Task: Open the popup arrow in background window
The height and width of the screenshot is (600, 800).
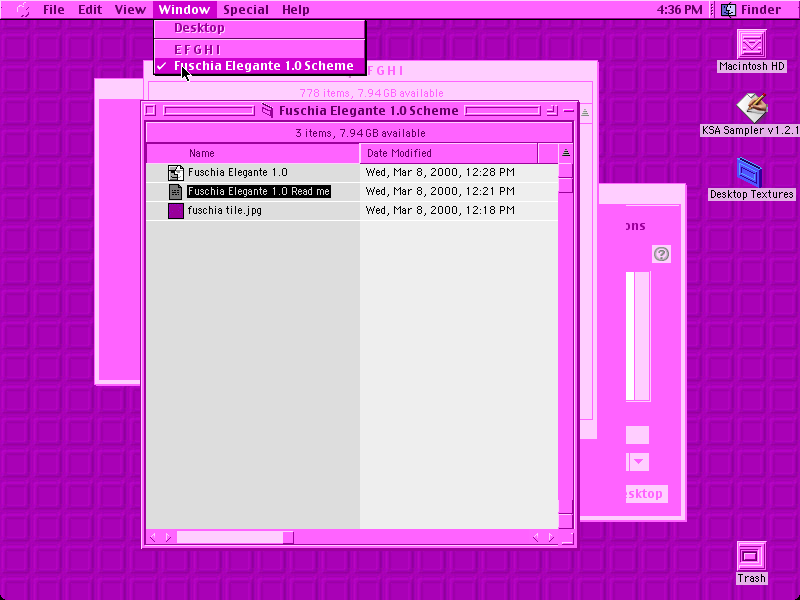Action: (638, 462)
